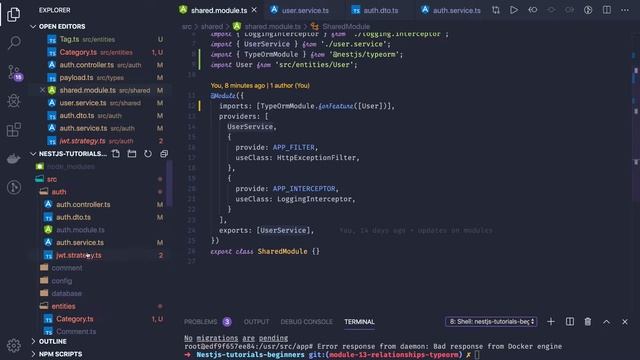Open the OUTPUT panel tab

tap(256, 322)
